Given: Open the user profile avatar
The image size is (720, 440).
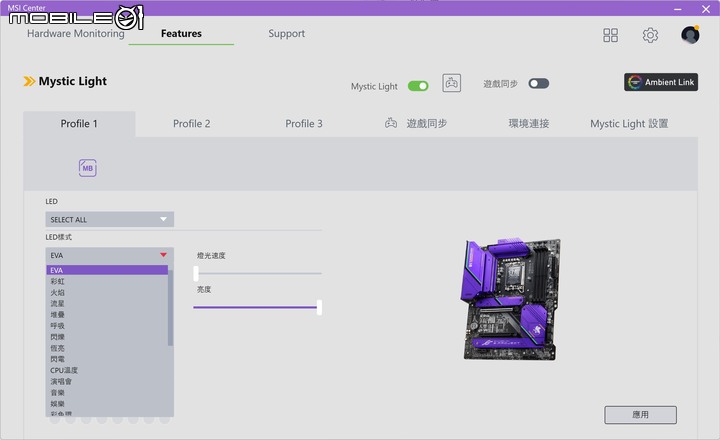Looking at the screenshot, I should [690, 34].
